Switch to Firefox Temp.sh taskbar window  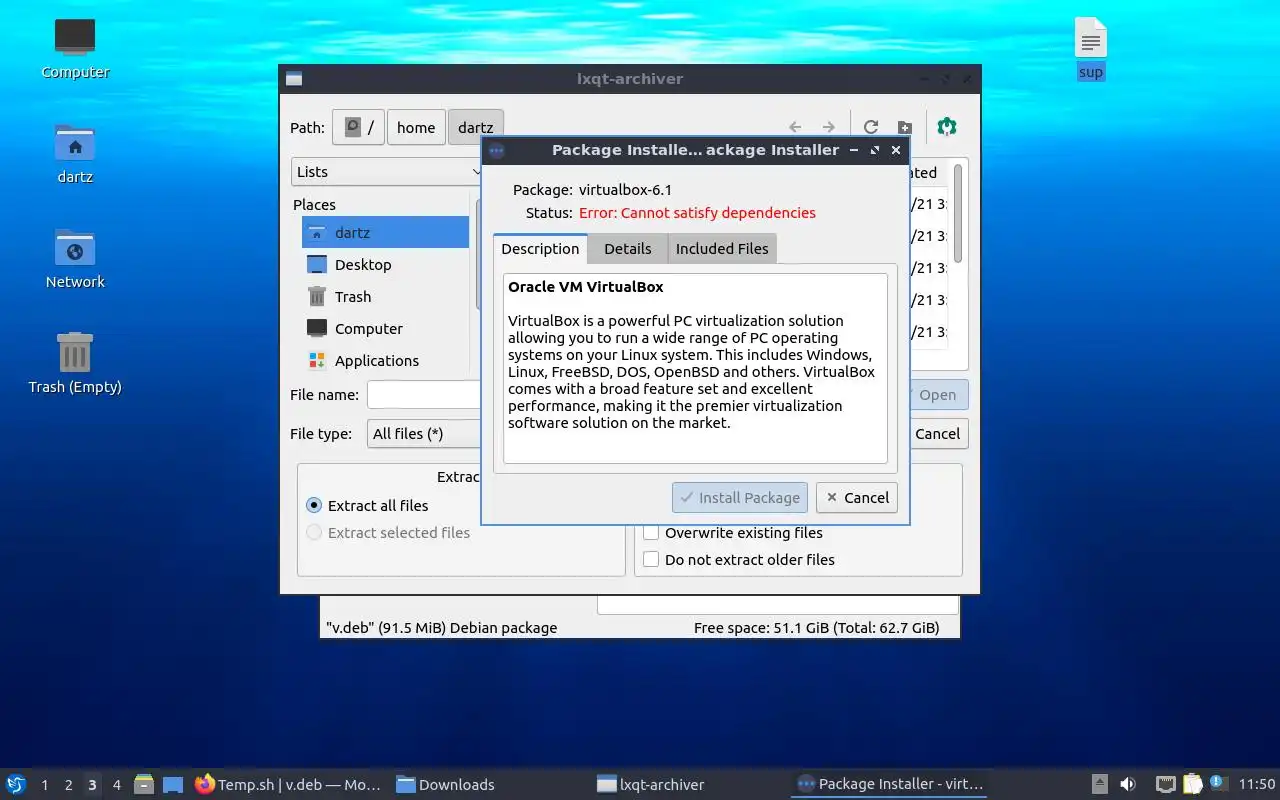point(288,784)
